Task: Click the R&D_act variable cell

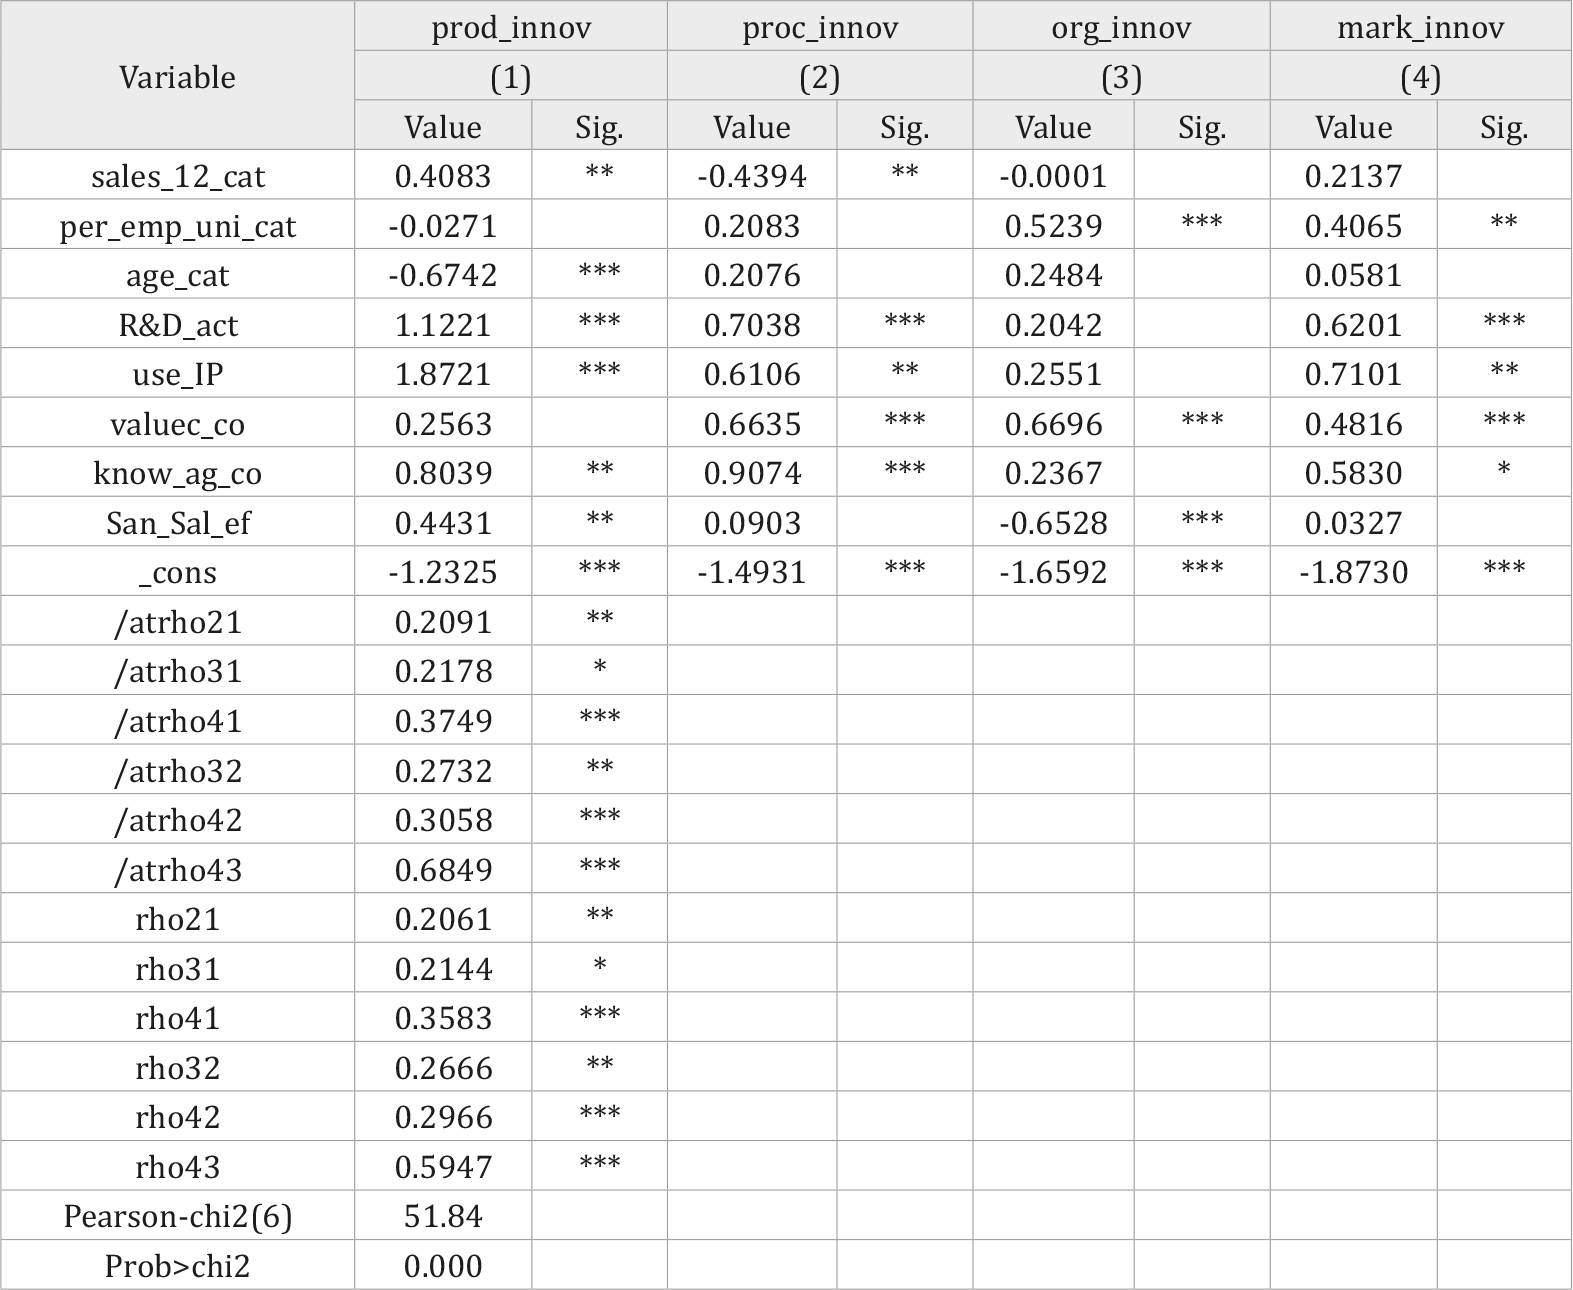Action: pos(178,325)
